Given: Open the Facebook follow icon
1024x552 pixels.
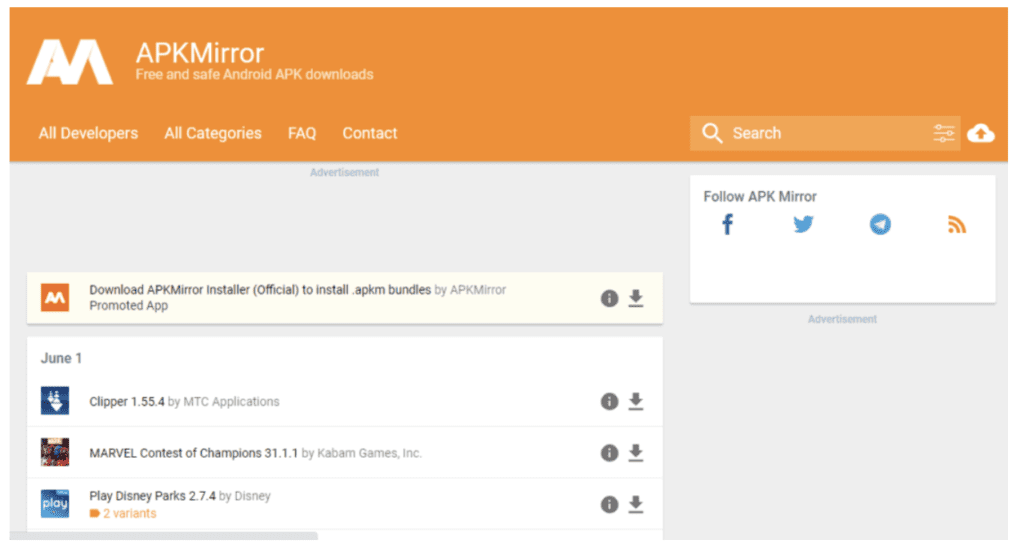Looking at the screenshot, I should (x=727, y=225).
